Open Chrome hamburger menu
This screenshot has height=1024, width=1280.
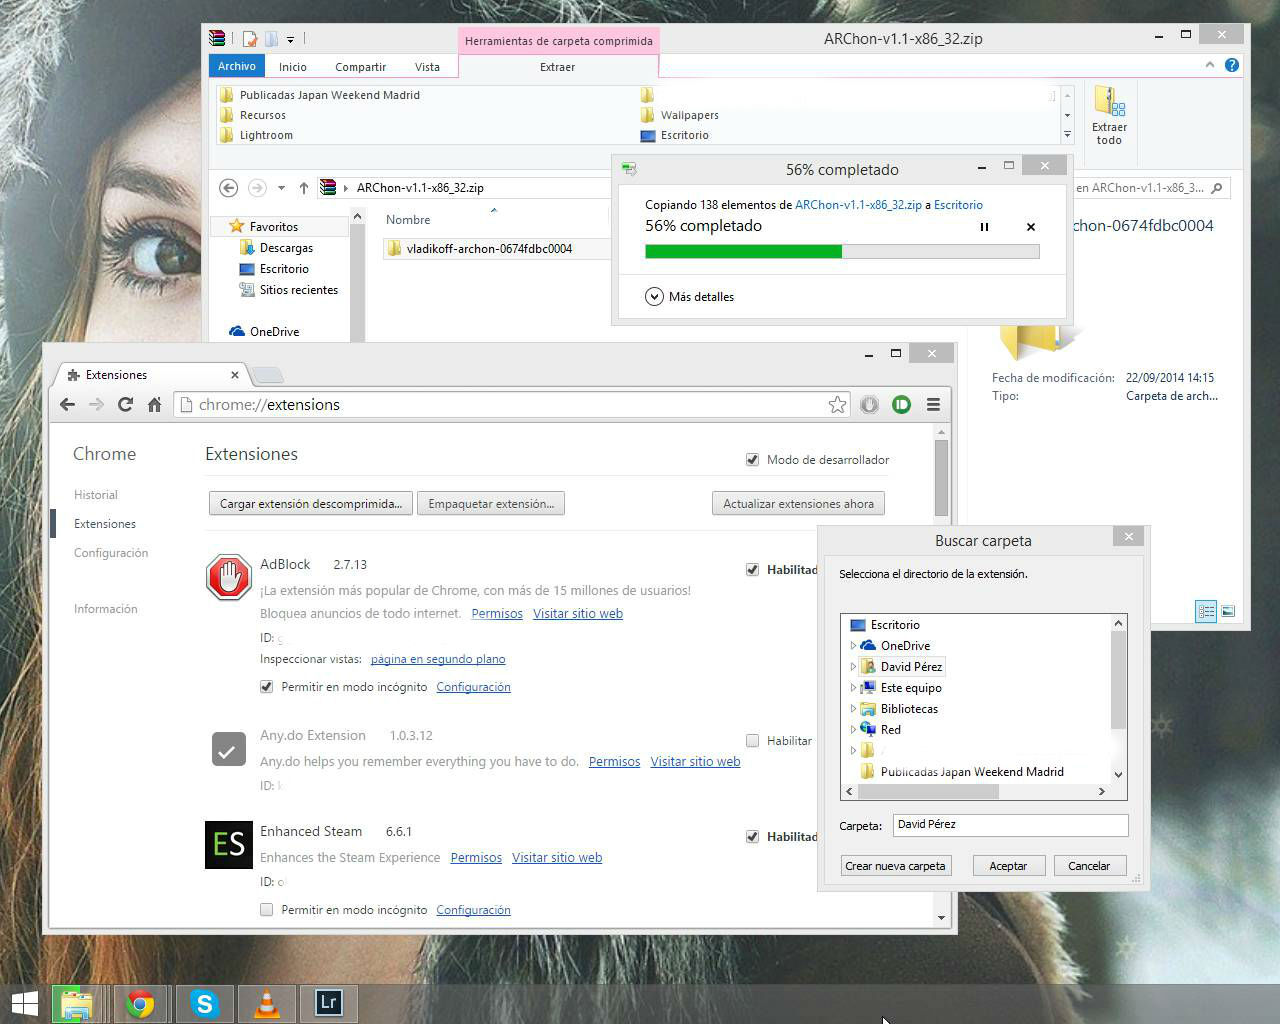[933, 405]
